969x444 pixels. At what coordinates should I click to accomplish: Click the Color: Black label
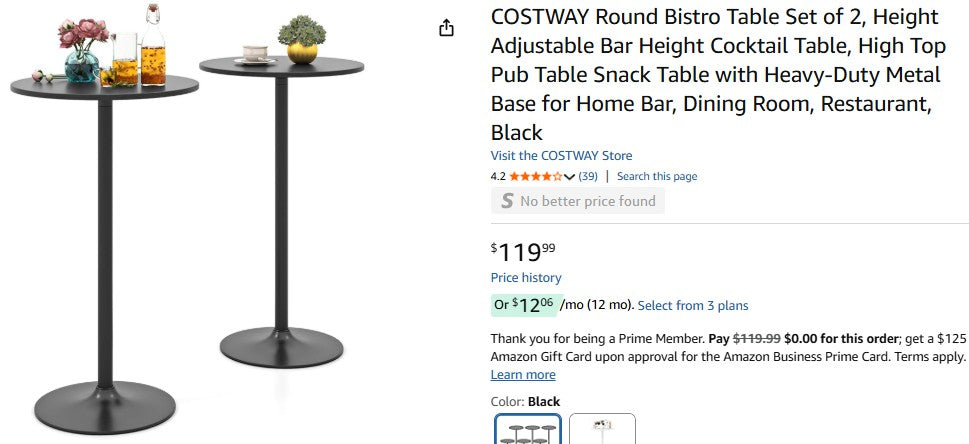525,402
